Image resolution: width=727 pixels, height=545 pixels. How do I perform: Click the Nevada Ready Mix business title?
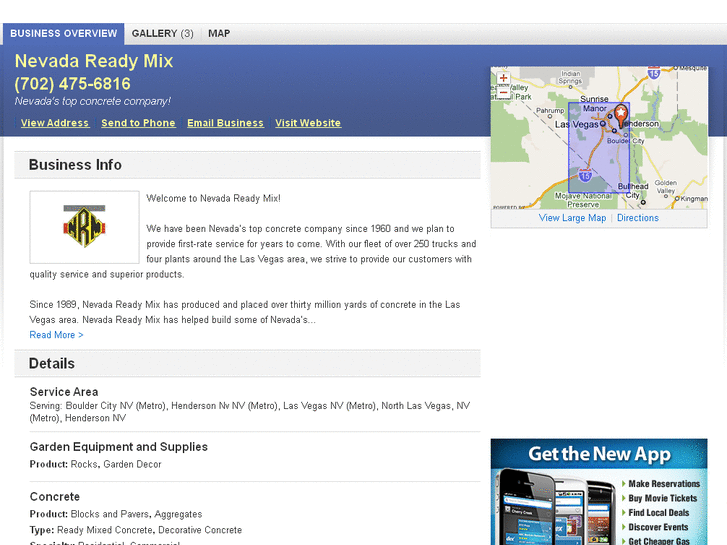(x=94, y=61)
